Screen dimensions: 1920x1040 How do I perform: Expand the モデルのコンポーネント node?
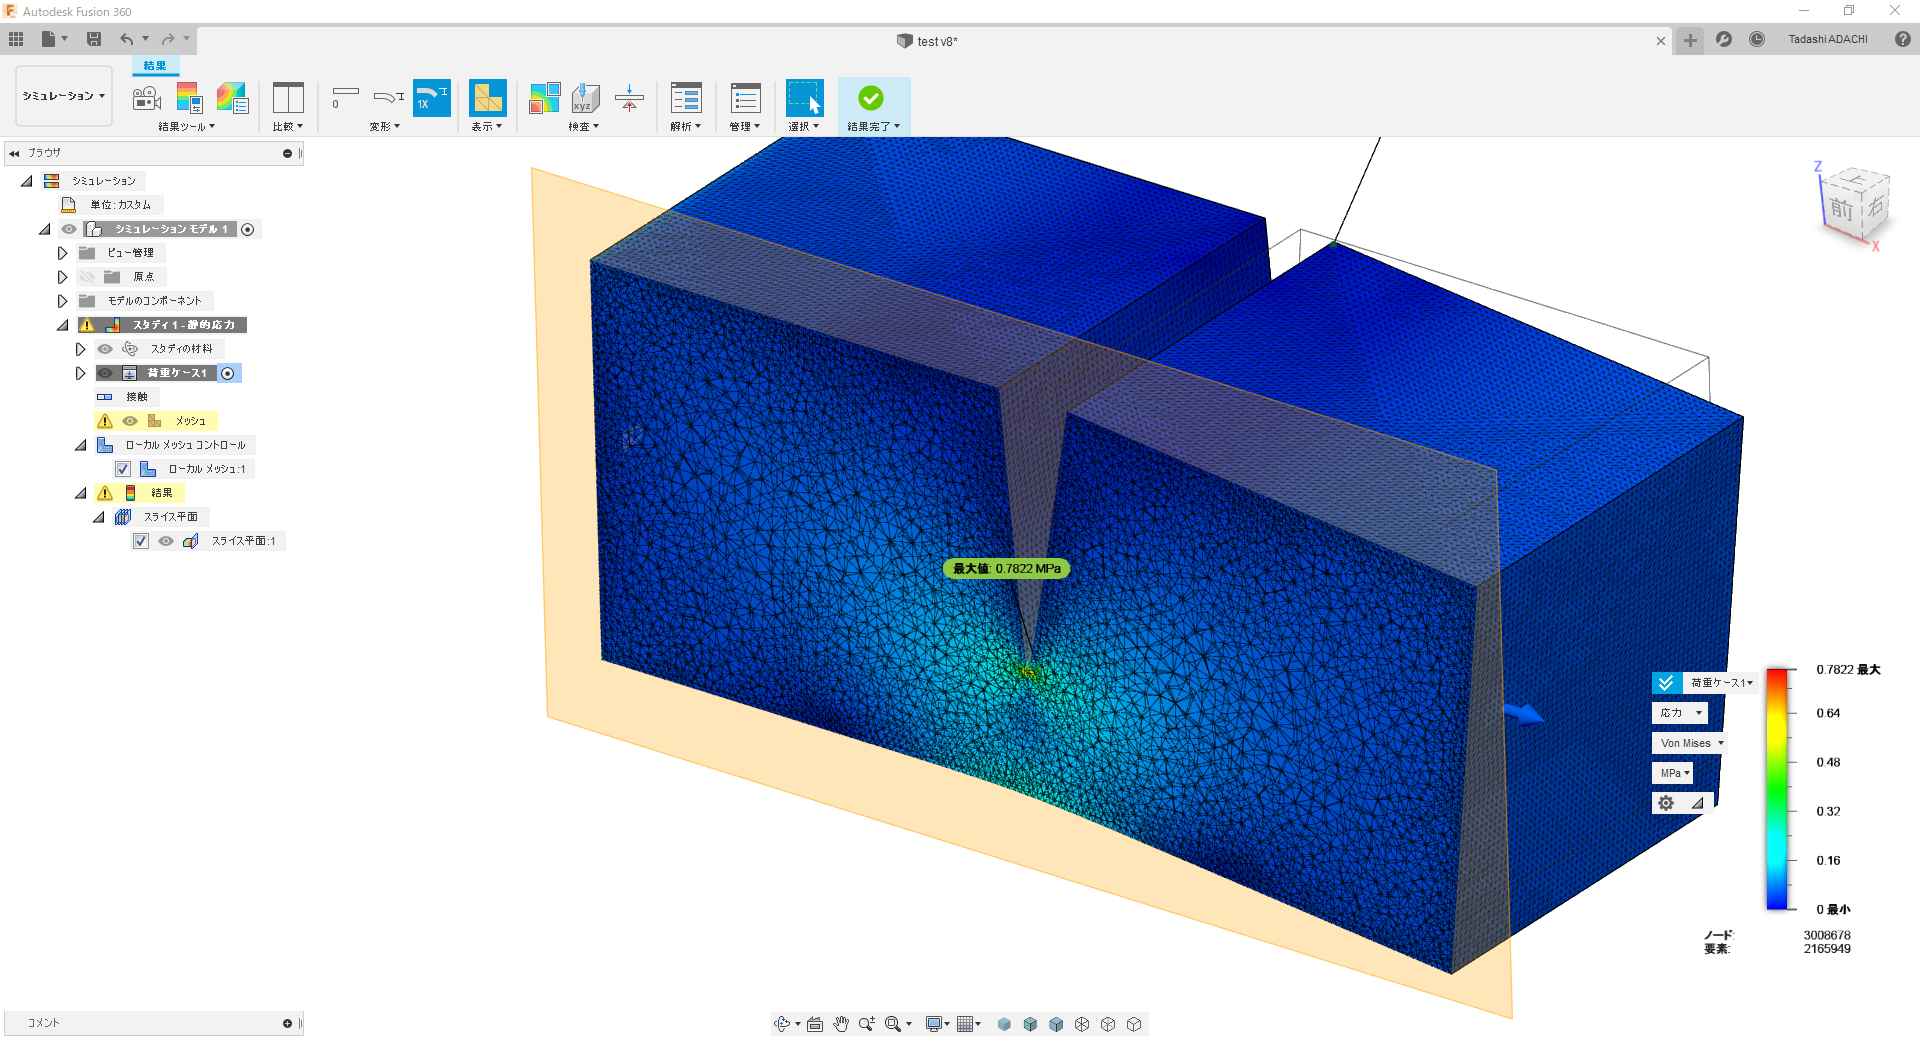pyautogui.click(x=62, y=301)
